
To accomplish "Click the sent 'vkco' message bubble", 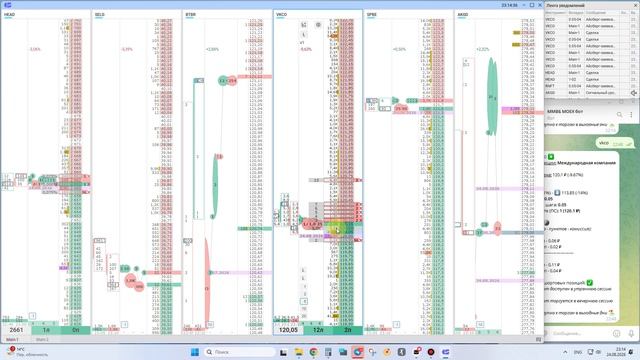I will [615, 143].
